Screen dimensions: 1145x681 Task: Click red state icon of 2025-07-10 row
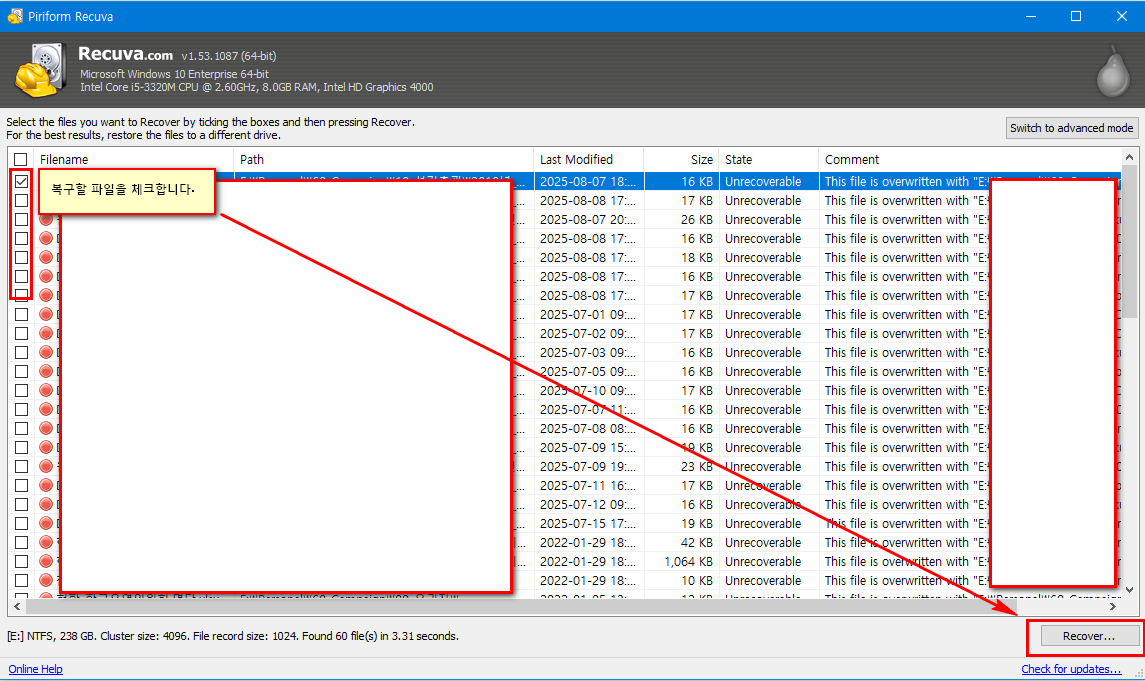[x=47, y=390]
